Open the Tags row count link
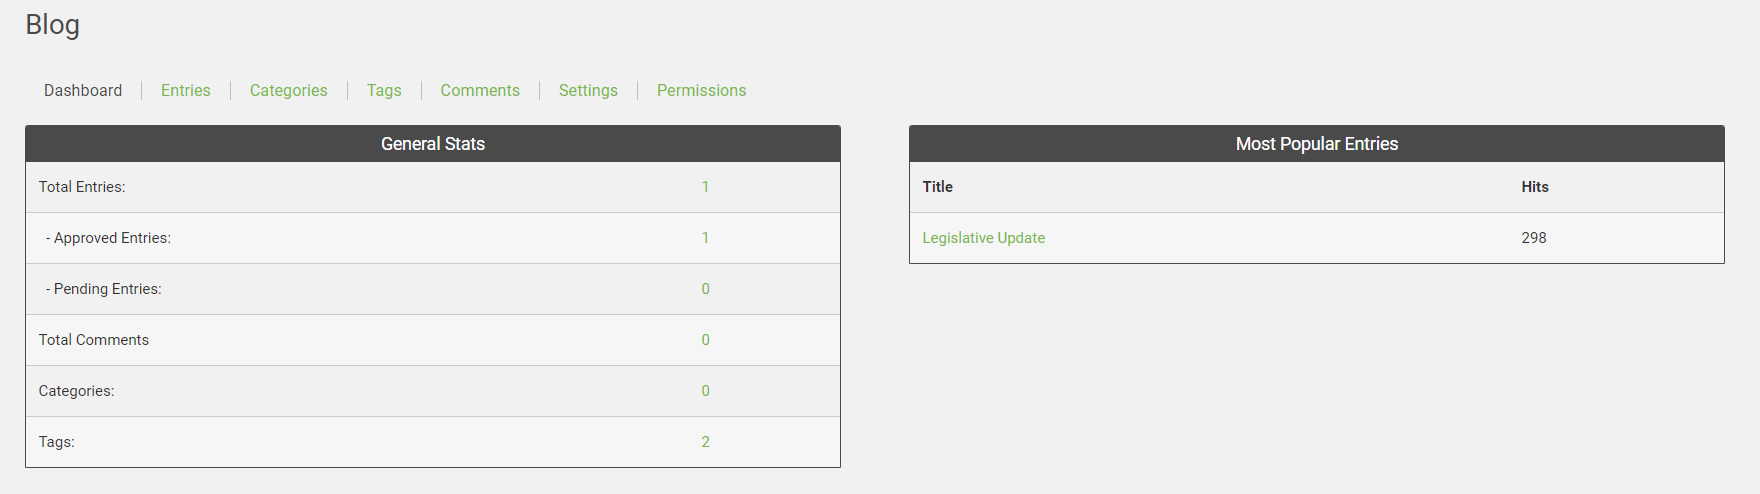Viewport: 1760px width, 494px height. (705, 442)
